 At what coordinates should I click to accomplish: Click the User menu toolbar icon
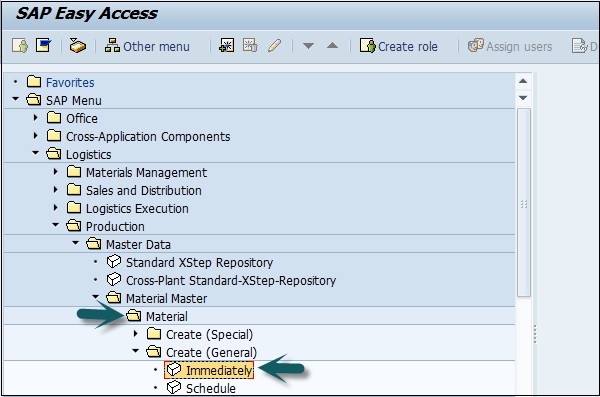click(20, 46)
